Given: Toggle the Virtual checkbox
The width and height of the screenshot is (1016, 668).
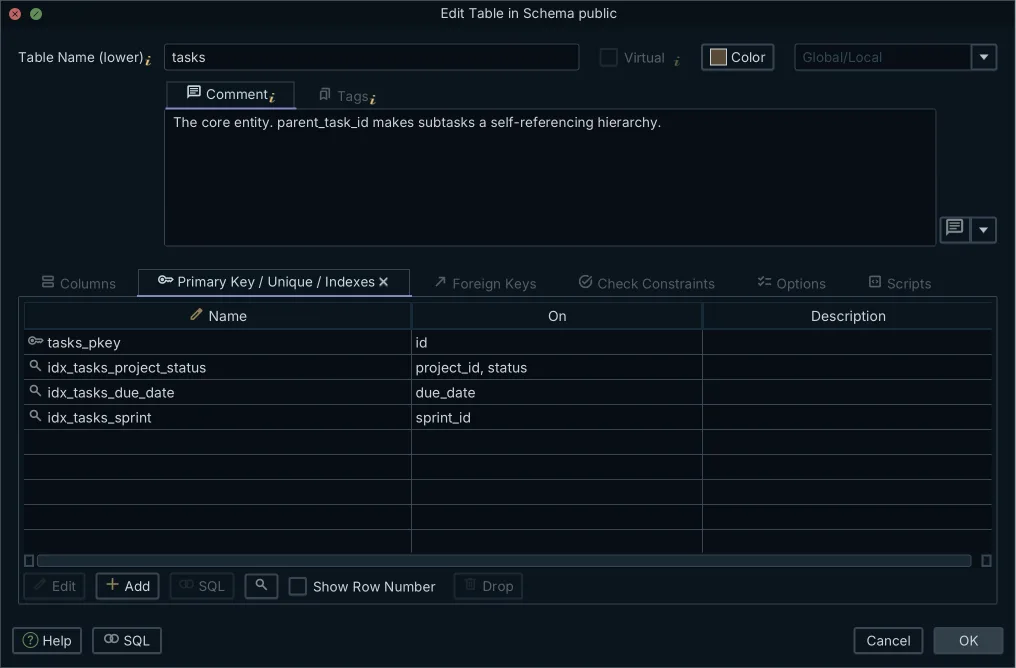Looking at the screenshot, I should pyautogui.click(x=608, y=58).
